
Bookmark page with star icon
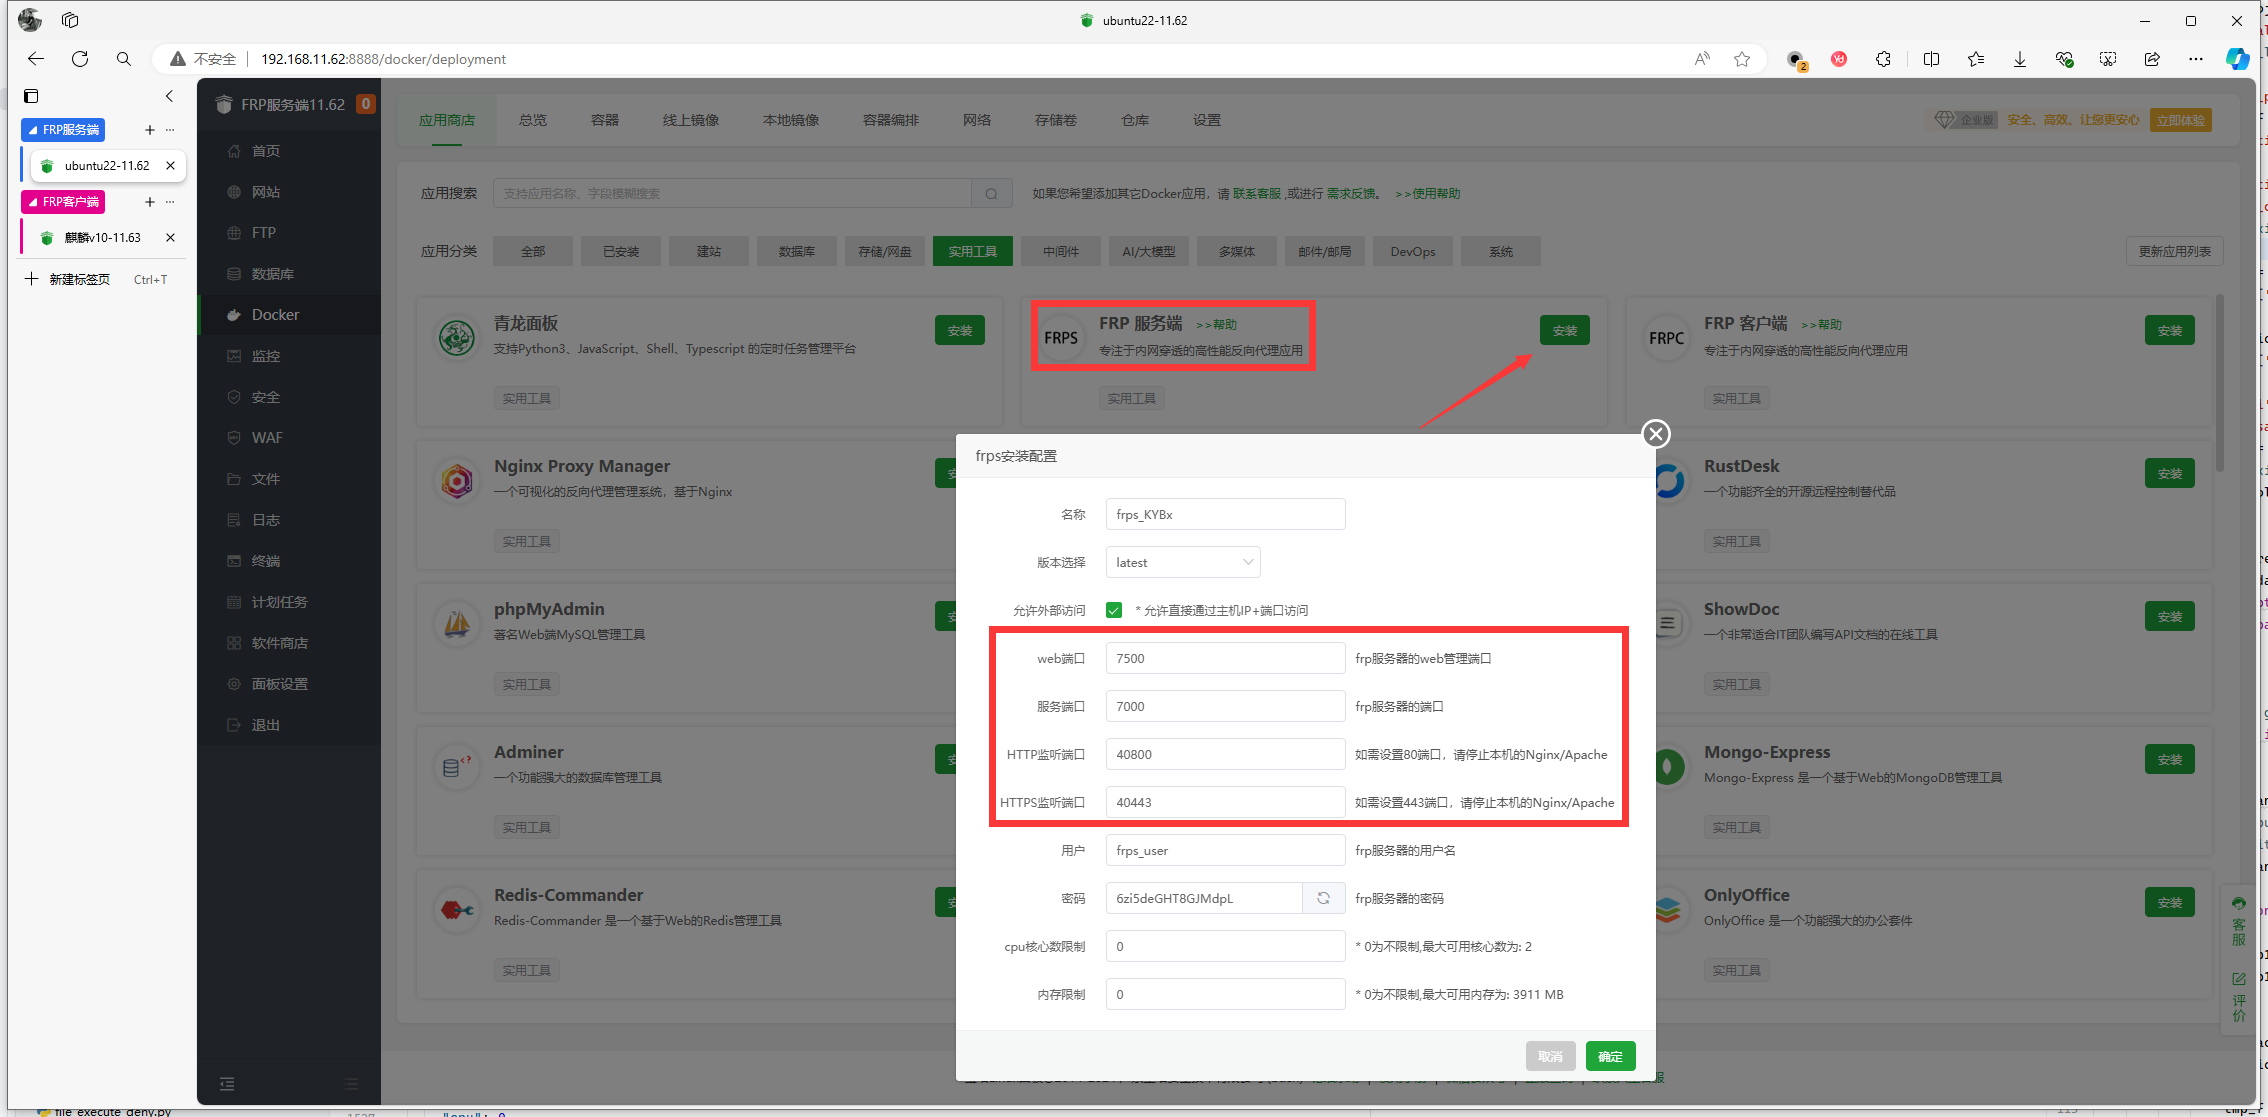click(x=1742, y=59)
